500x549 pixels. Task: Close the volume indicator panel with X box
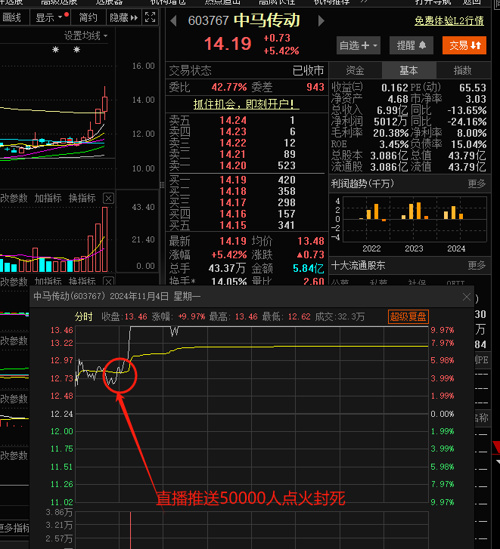click(x=109, y=199)
